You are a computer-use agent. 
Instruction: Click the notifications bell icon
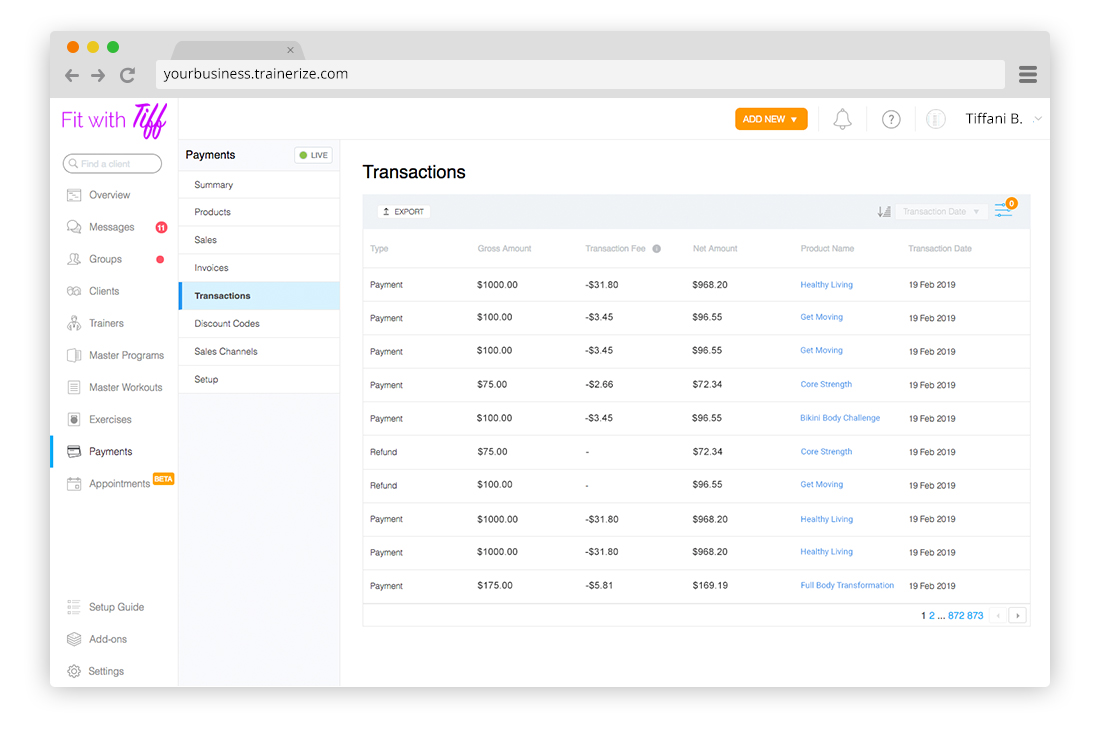coord(842,120)
